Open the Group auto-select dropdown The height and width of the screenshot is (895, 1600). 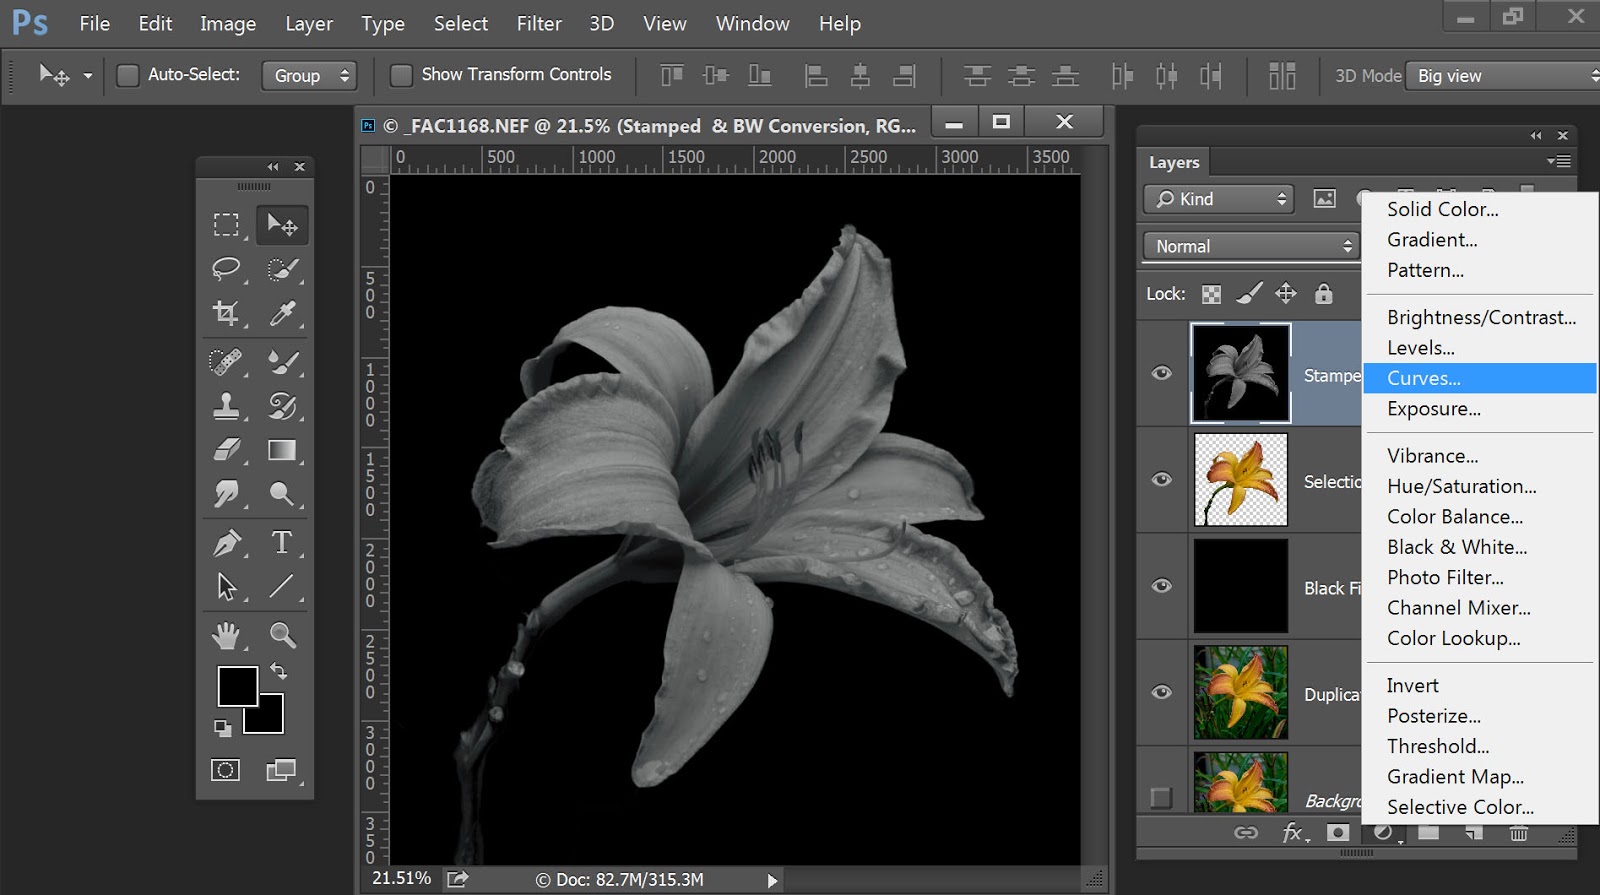click(x=309, y=76)
